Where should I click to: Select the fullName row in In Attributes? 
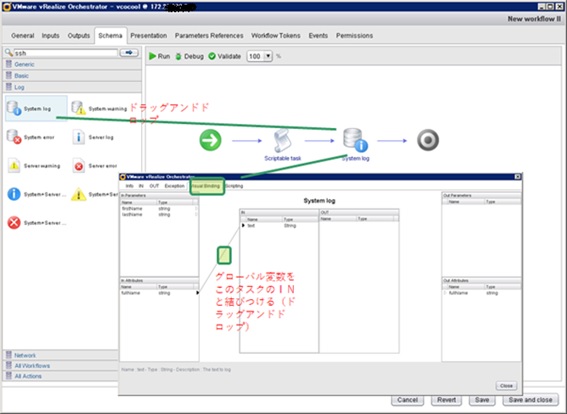[159, 293]
